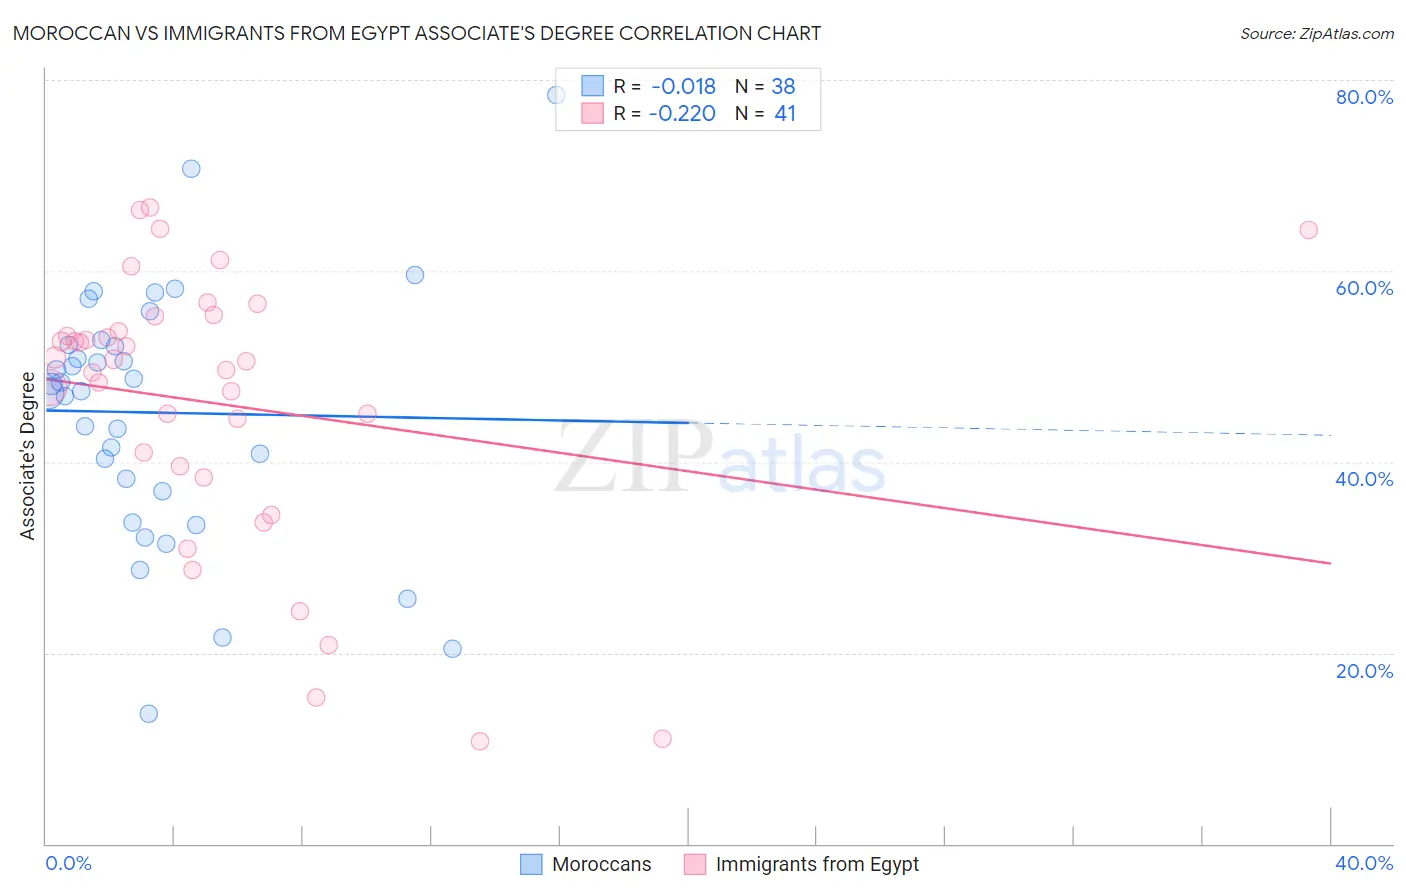Image resolution: width=1406 pixels, height=892 pixels.
Task: Click the Immigrants from Egypt legend label
Action: [817, 864]
